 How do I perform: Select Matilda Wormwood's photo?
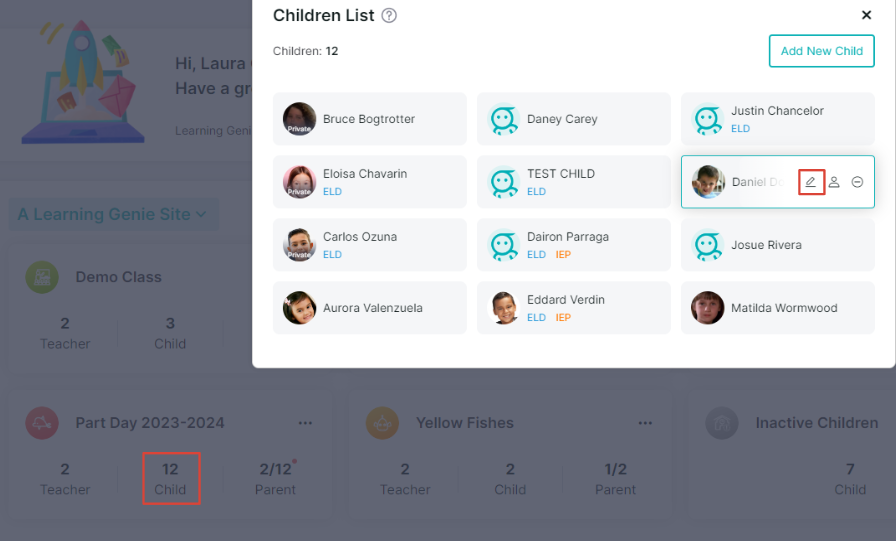[707, 308]
